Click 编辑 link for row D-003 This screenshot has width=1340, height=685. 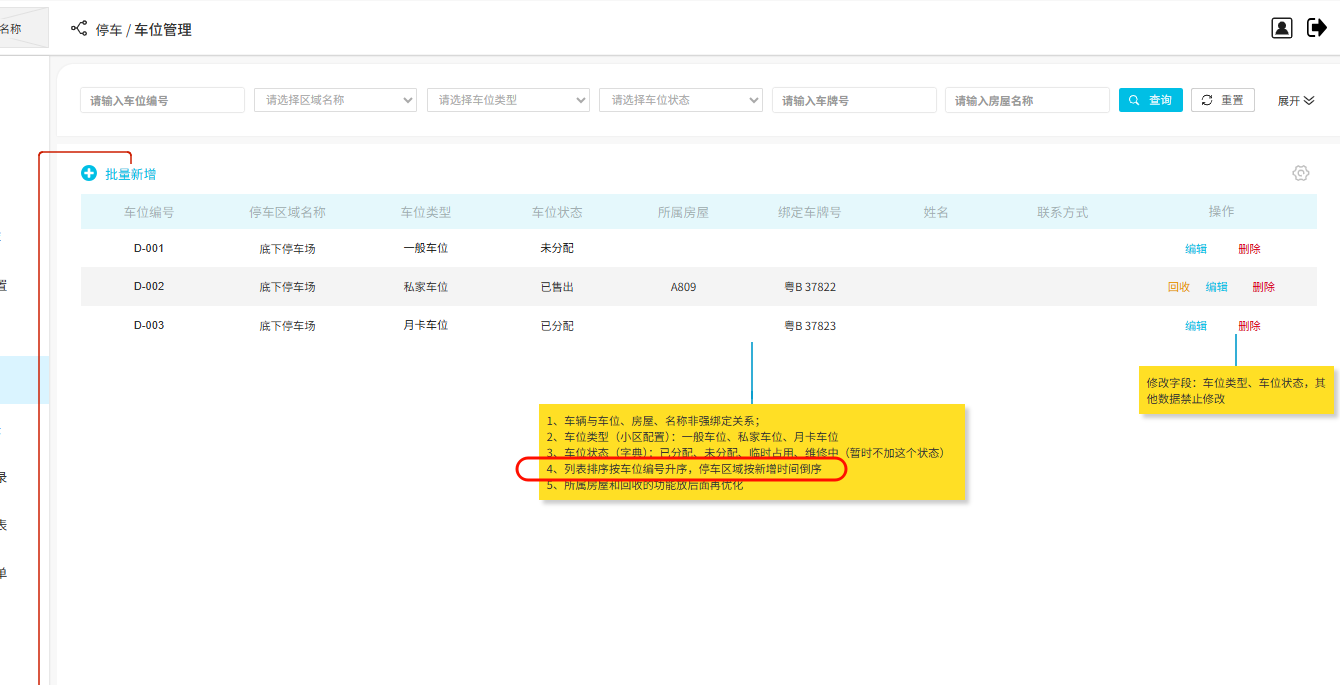pos(1195,326)
